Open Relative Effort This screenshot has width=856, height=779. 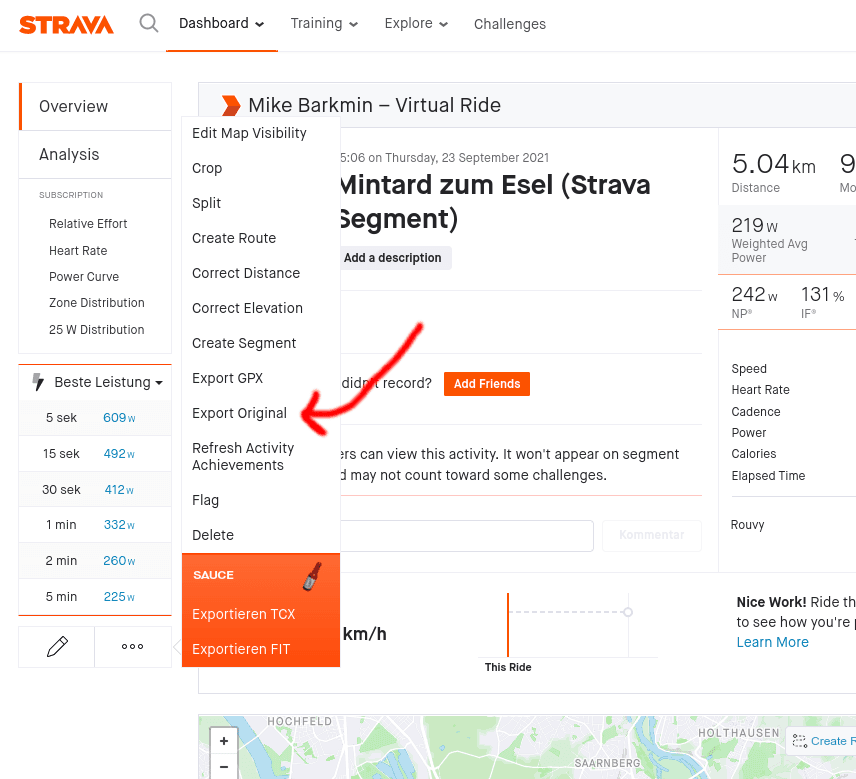point(88,224)
